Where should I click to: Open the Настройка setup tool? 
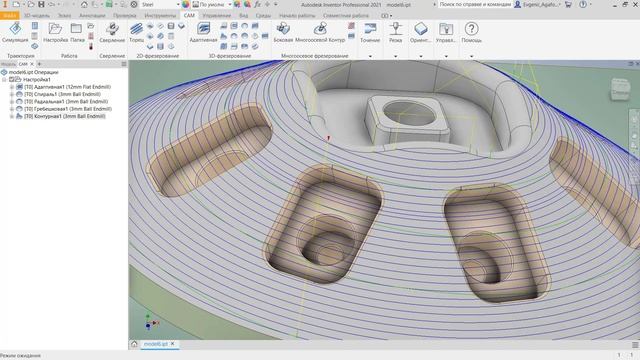click(x=56, y=33)
